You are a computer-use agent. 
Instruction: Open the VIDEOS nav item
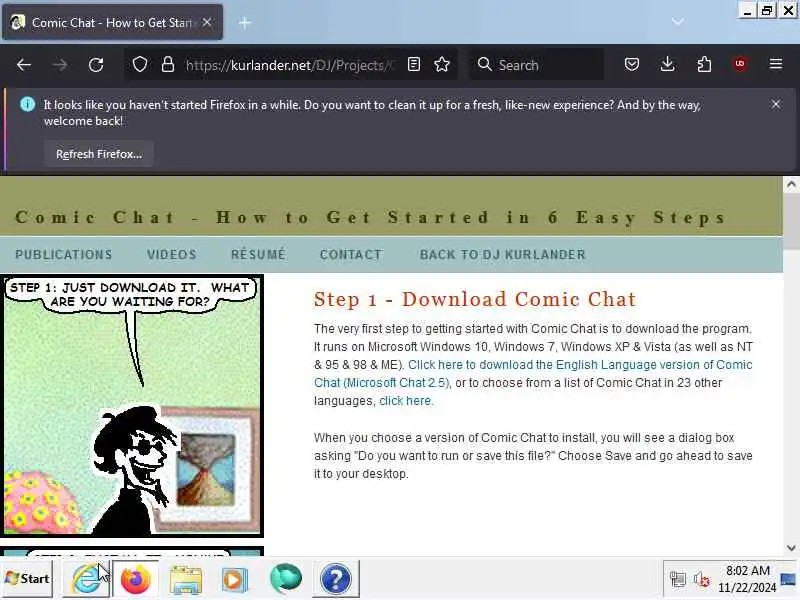pos(172,255)
